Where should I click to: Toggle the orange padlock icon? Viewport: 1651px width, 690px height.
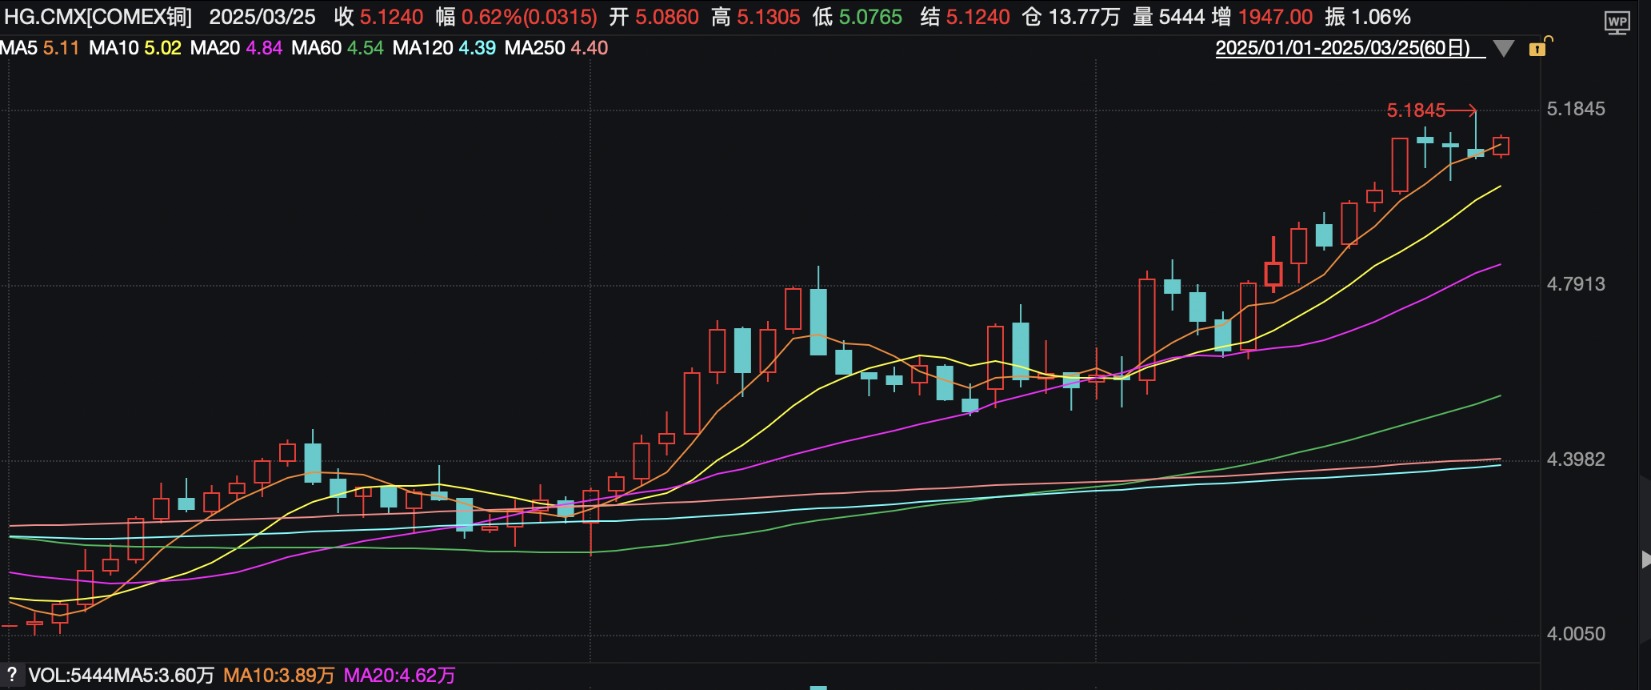(1539, 47)
